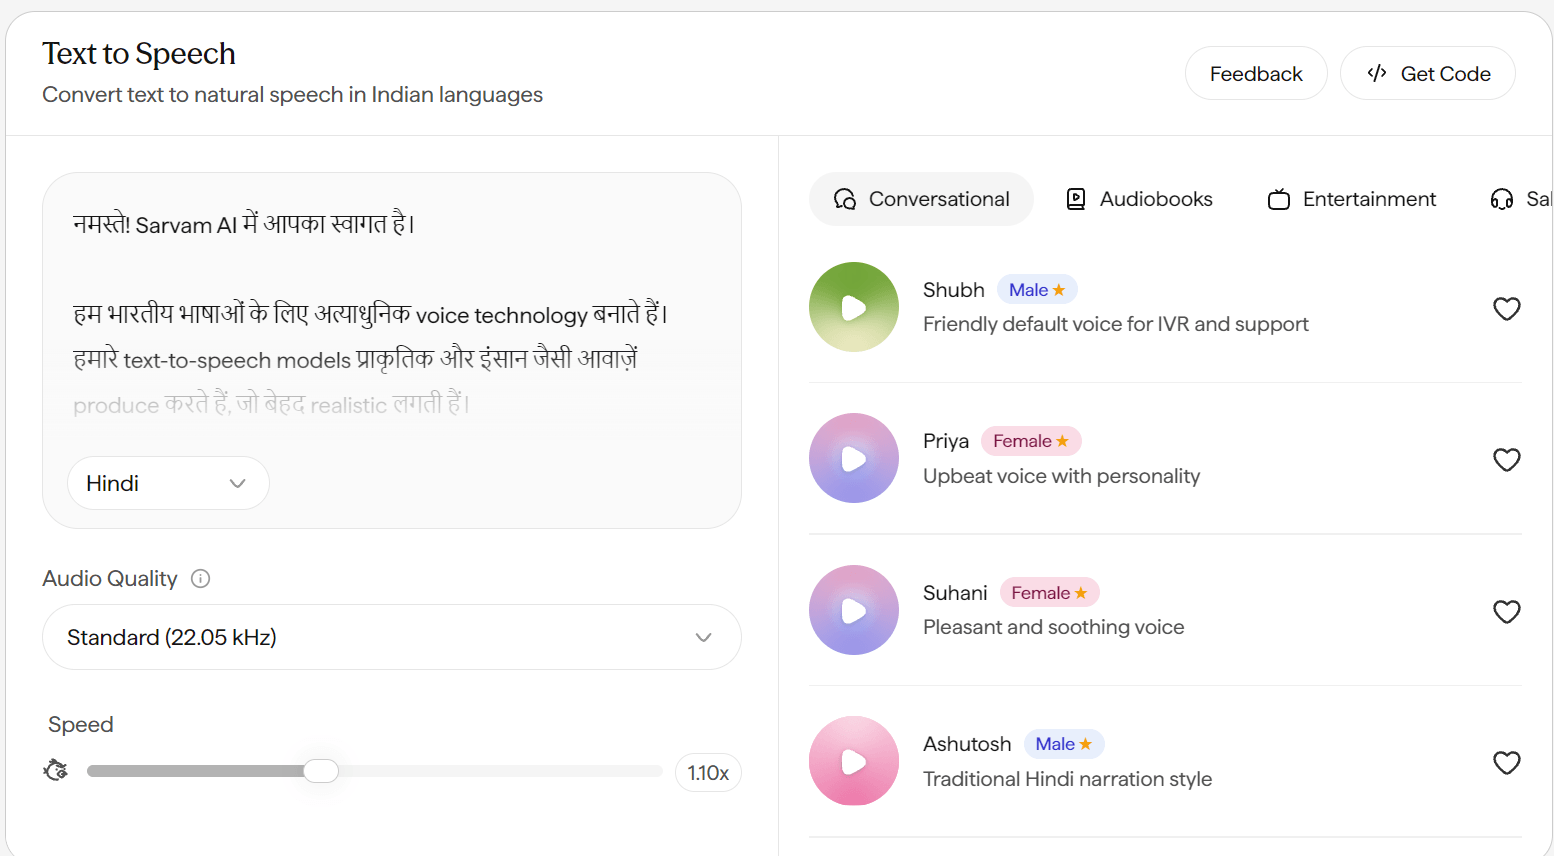Click 'Convert text to natural speech in Indian languages'
Viewport: 1554px width, 856px height.
292,94
